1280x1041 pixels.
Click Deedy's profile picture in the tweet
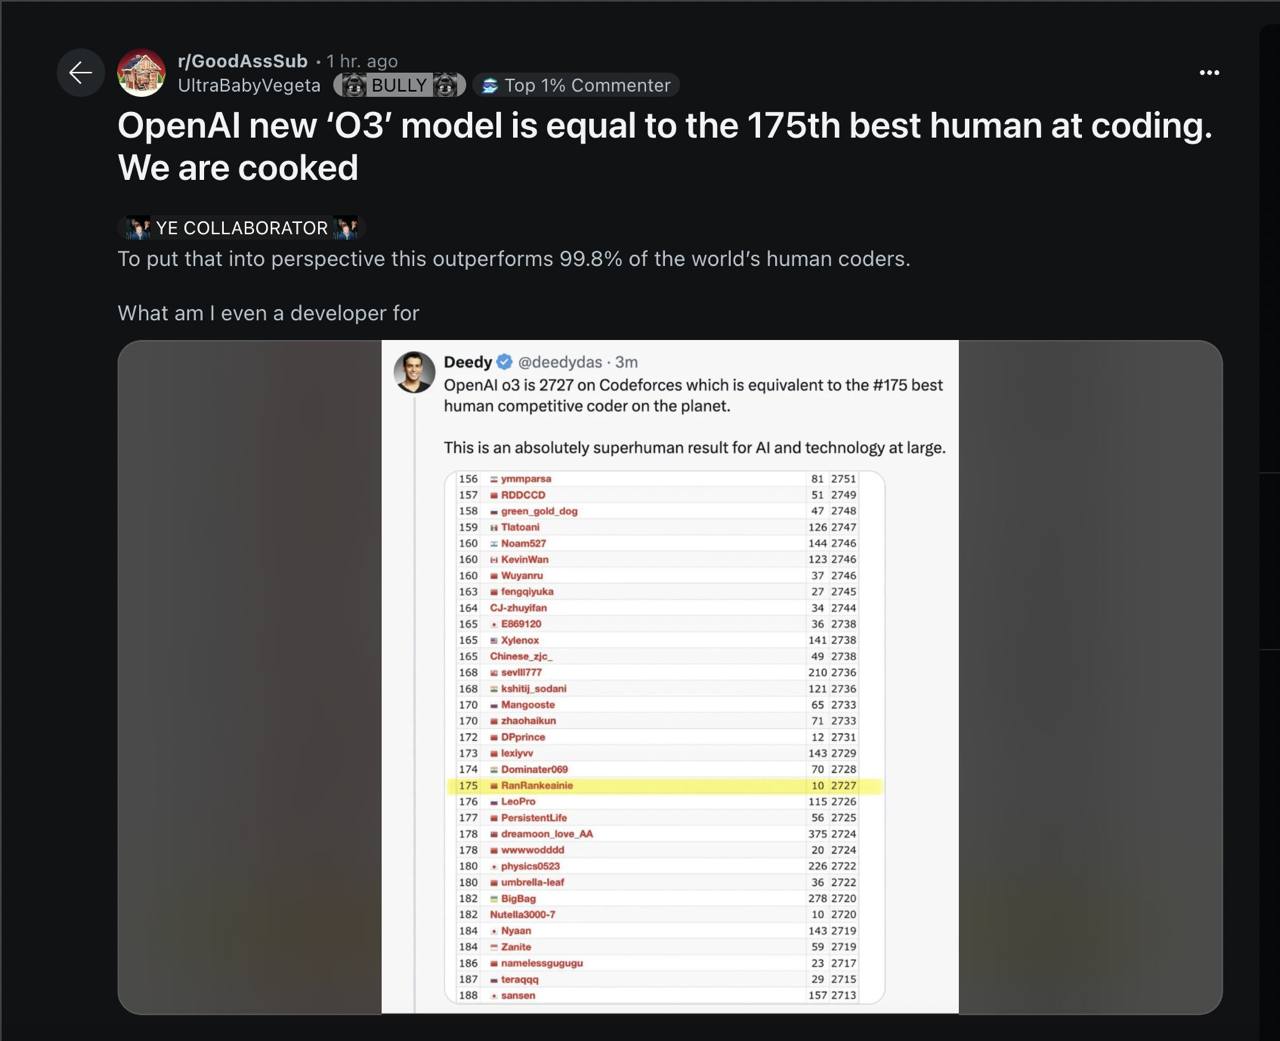pyautogui.click(x=414, y=372)
